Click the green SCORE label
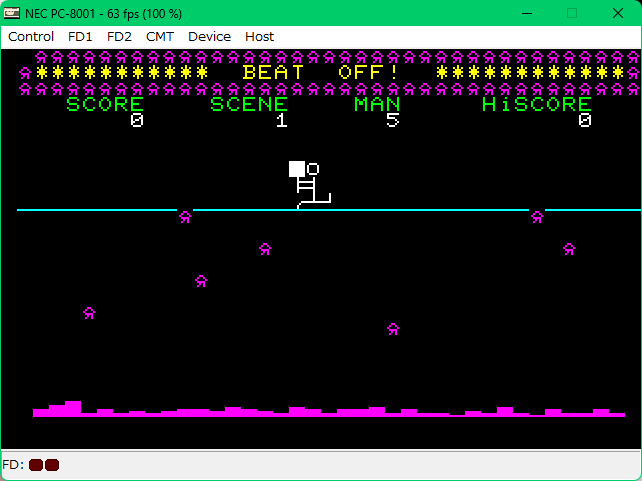The height and width of the screenshot is (481, 642). [x=105, y=104]
